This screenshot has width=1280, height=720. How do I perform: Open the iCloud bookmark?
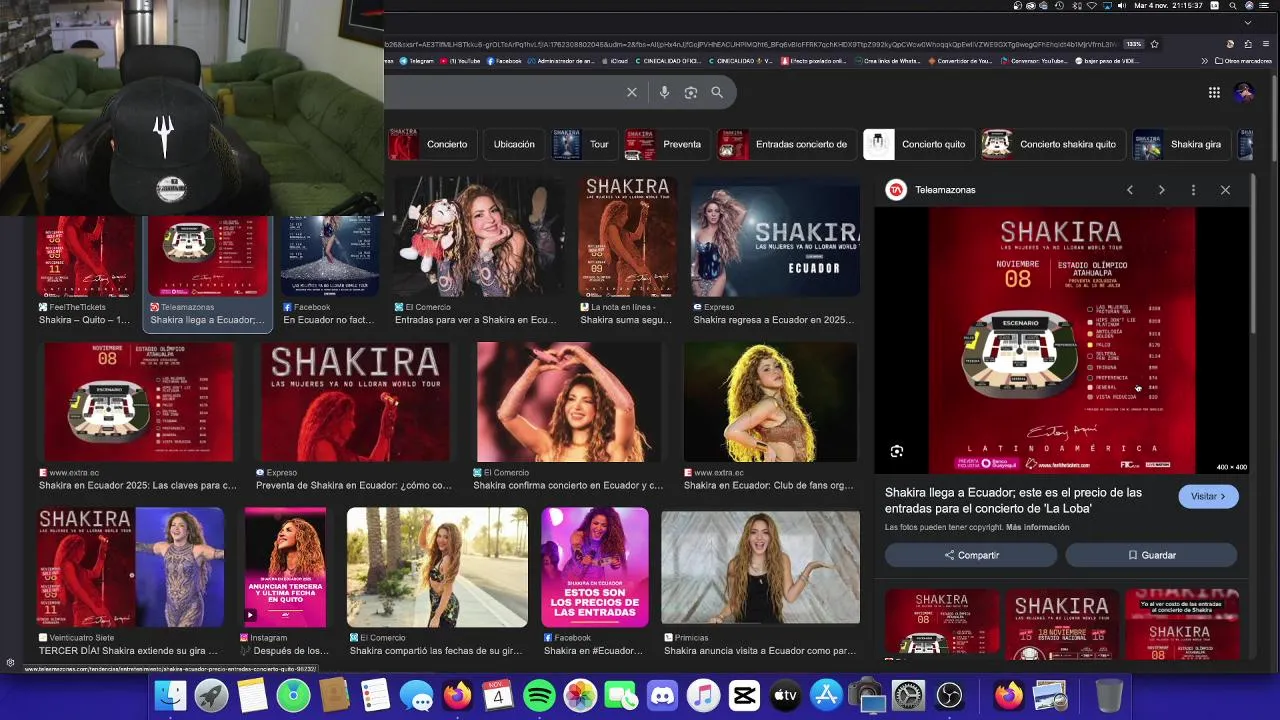pos(613,61)
